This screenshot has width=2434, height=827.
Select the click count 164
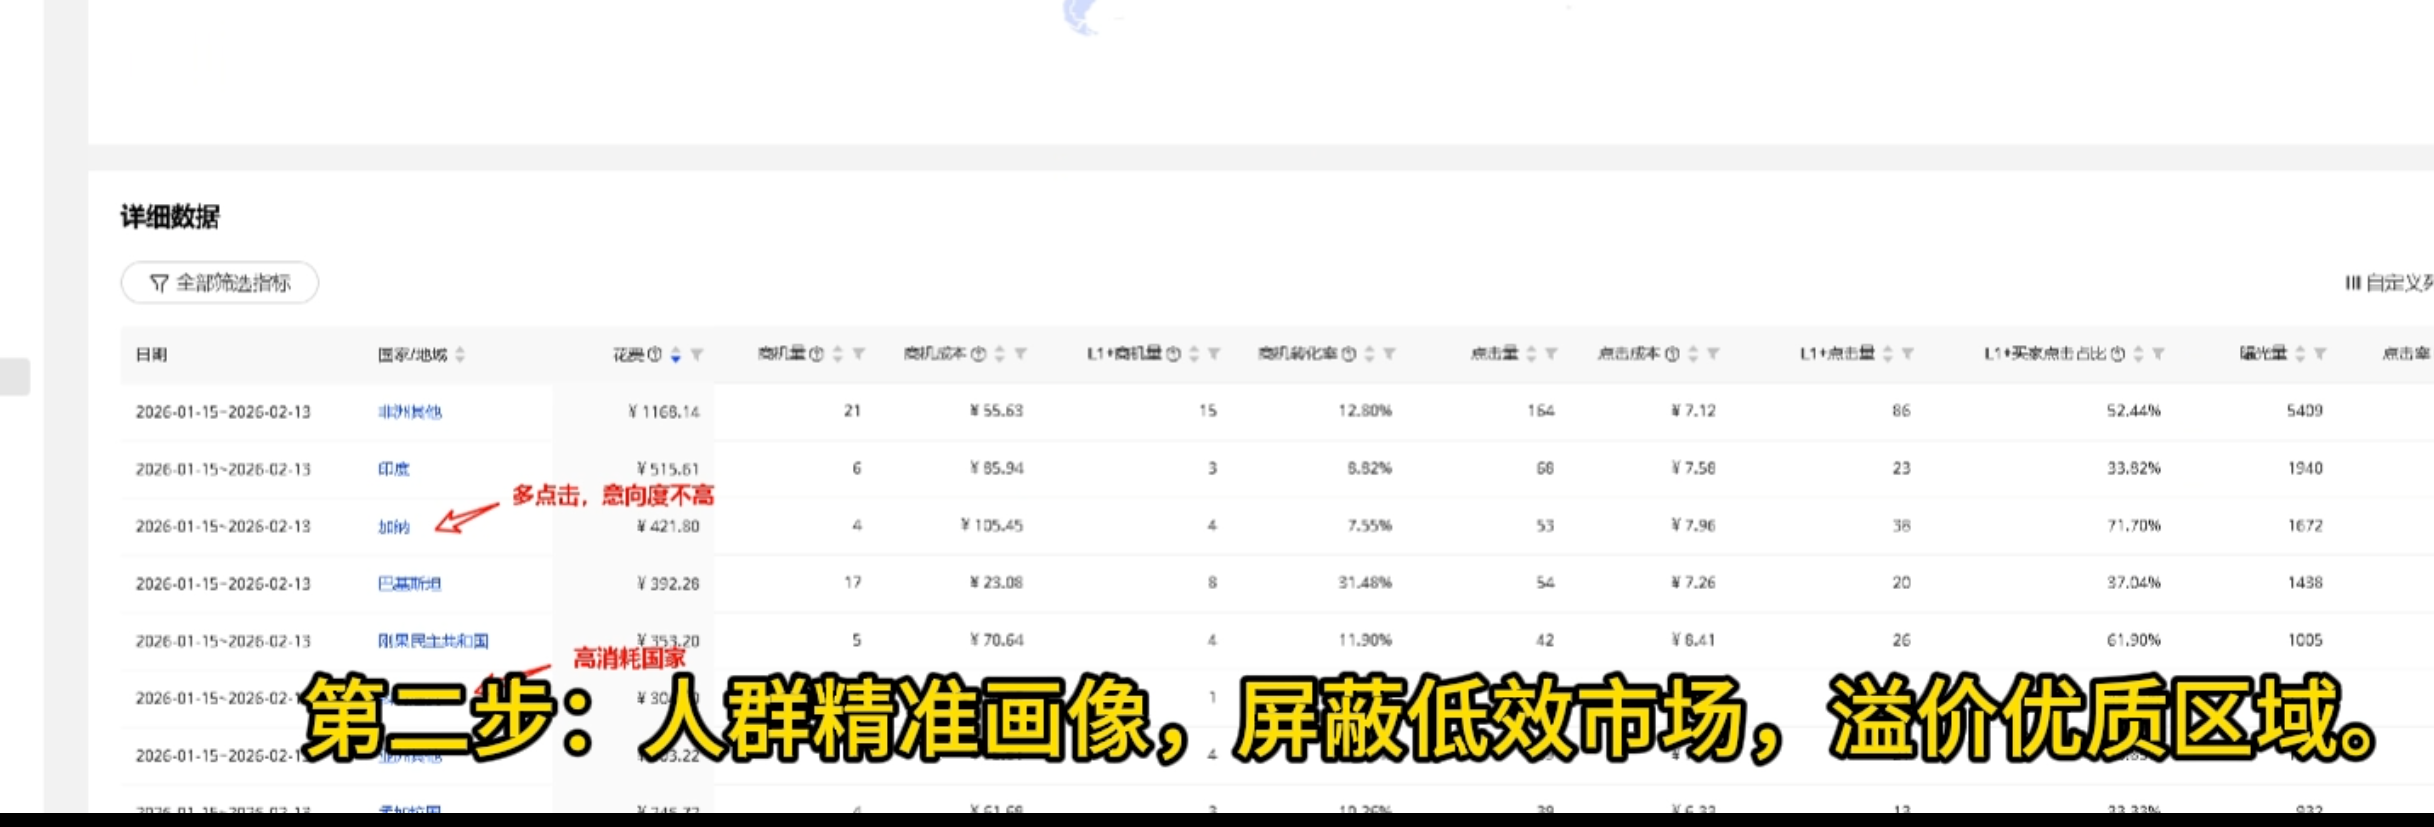coord(1541,411)
